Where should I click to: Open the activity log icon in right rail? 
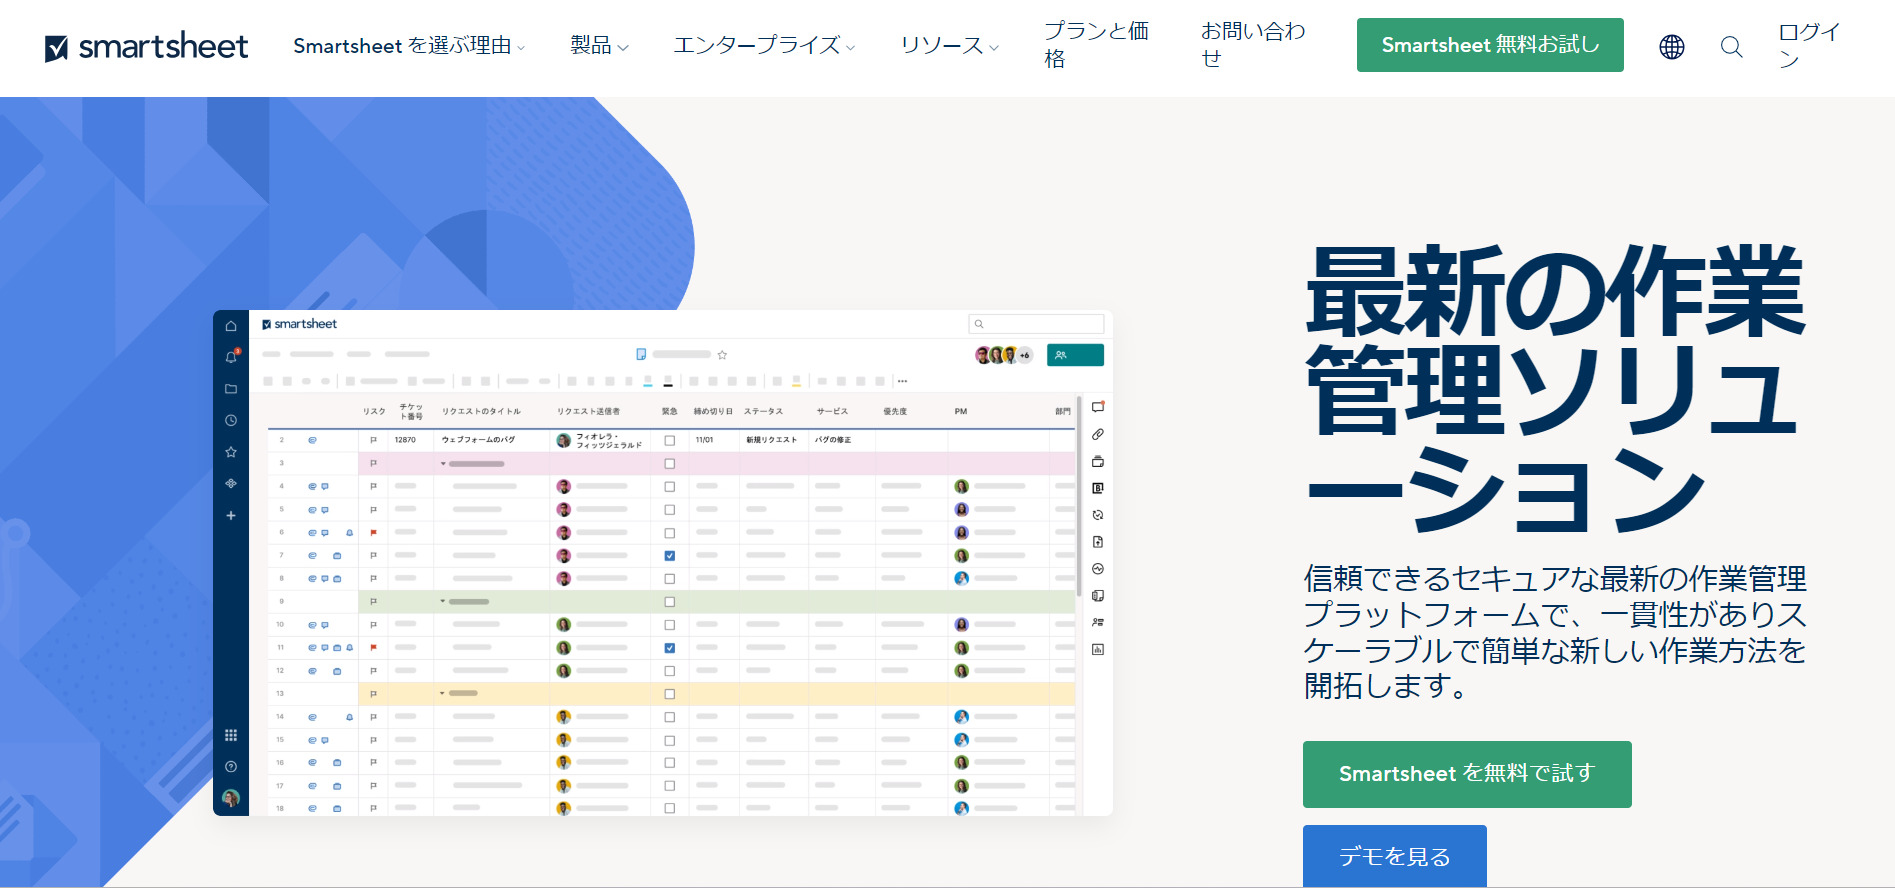coord(1098,569)
